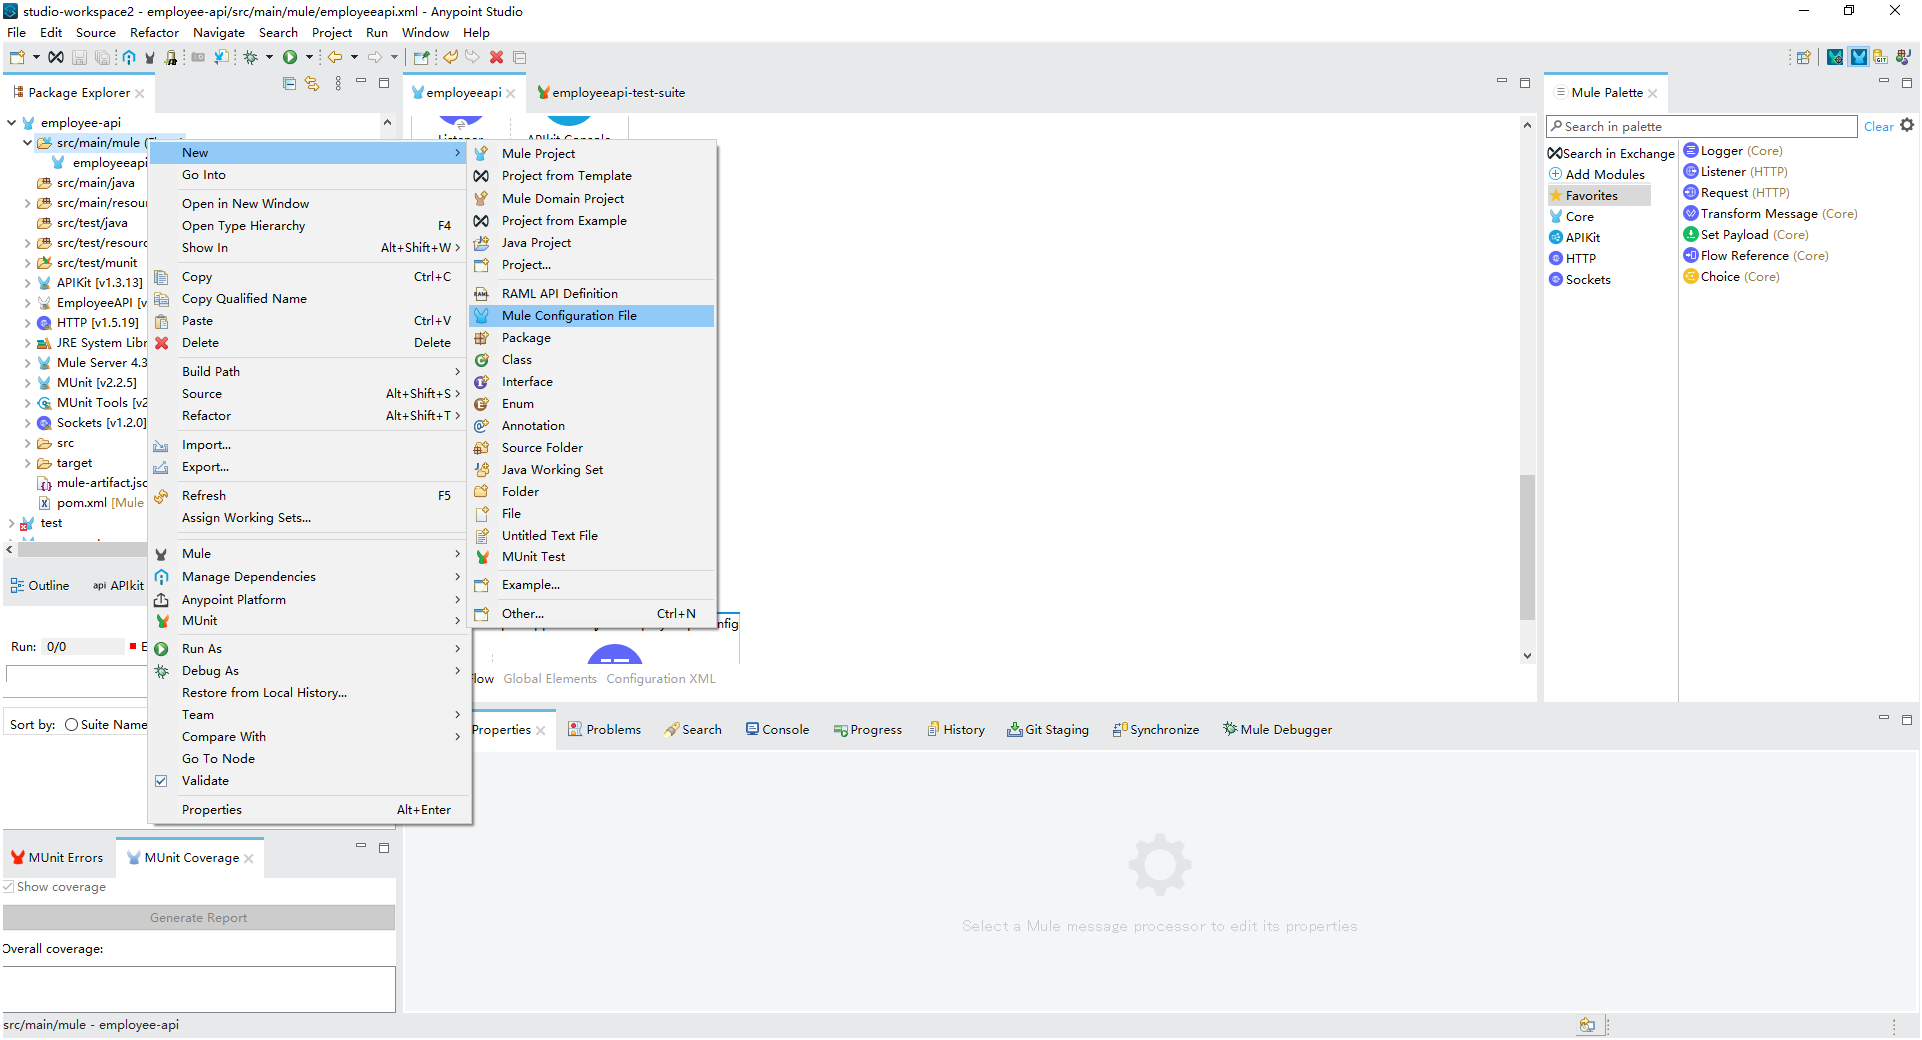Open Manage Dependencies submenu
This screenshot has height=1040, width=1922.
tap(310, 577)
